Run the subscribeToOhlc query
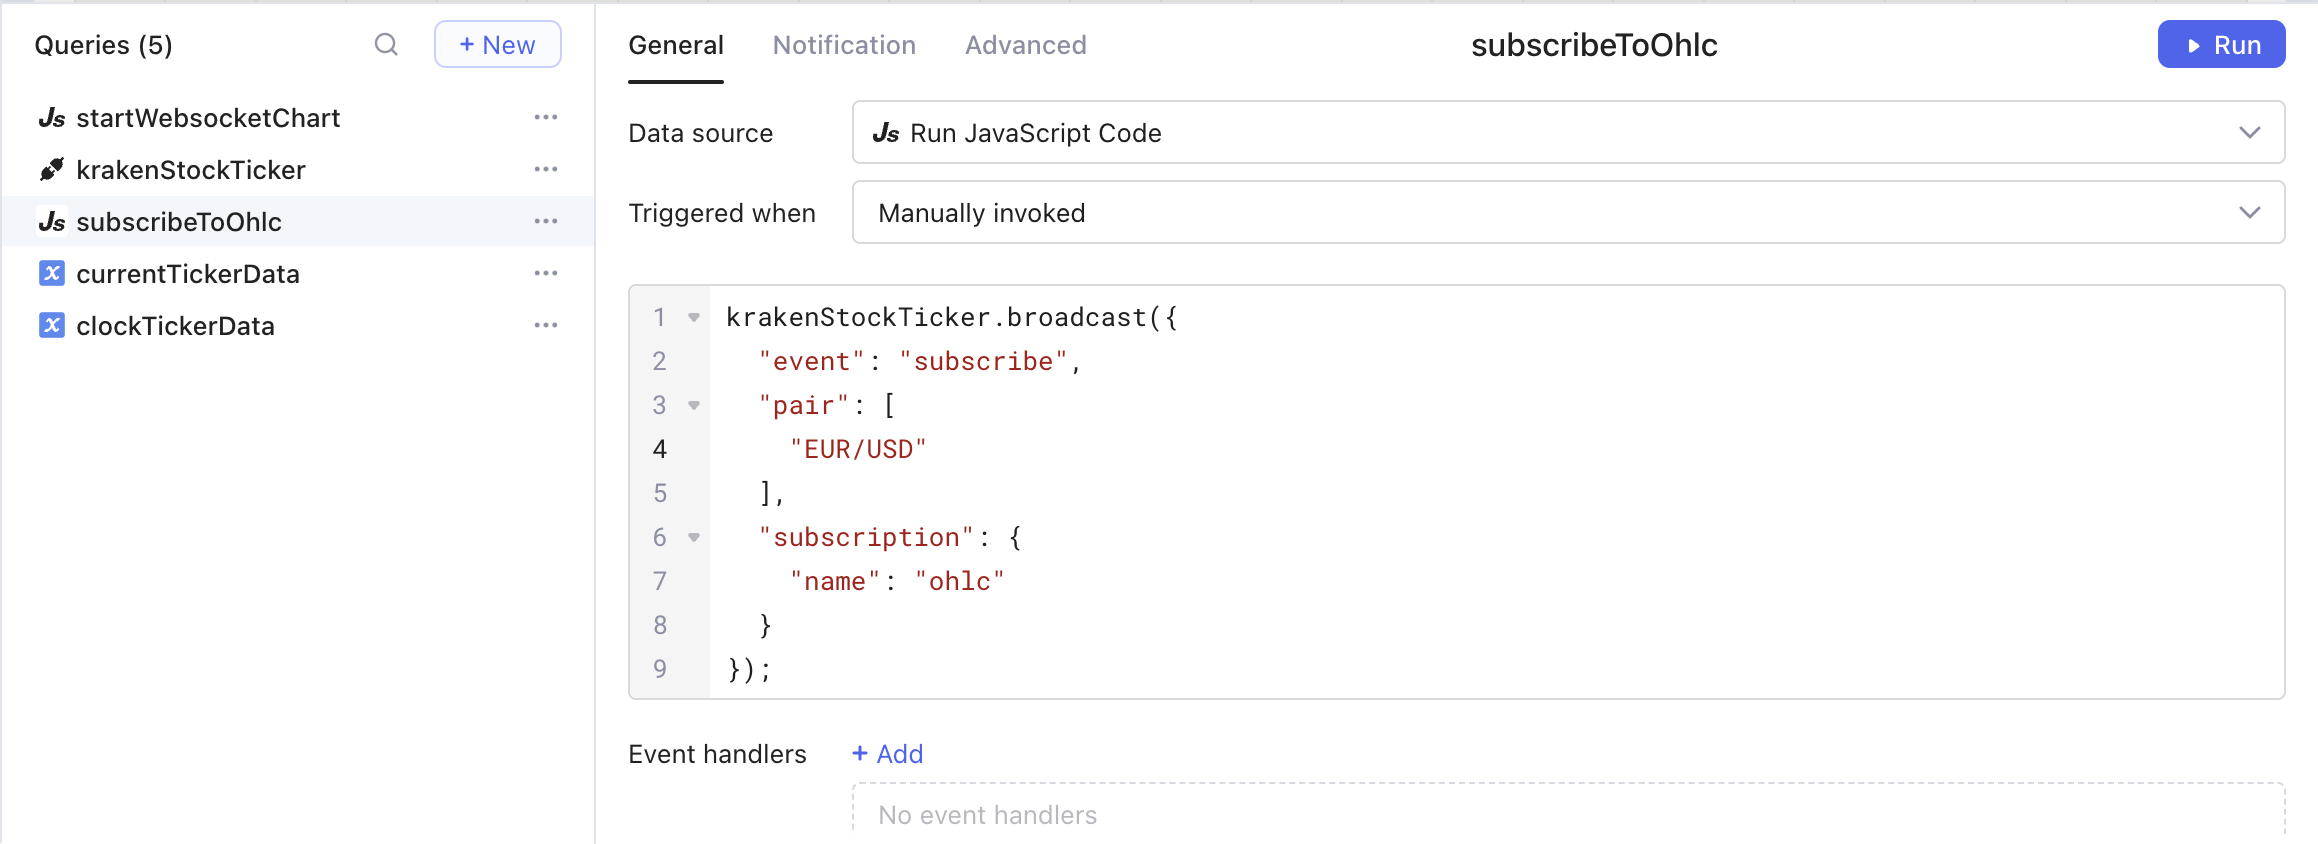The height and width of the screenshot is (844, 2318). pyautogui.click(x=2220, y=45)
